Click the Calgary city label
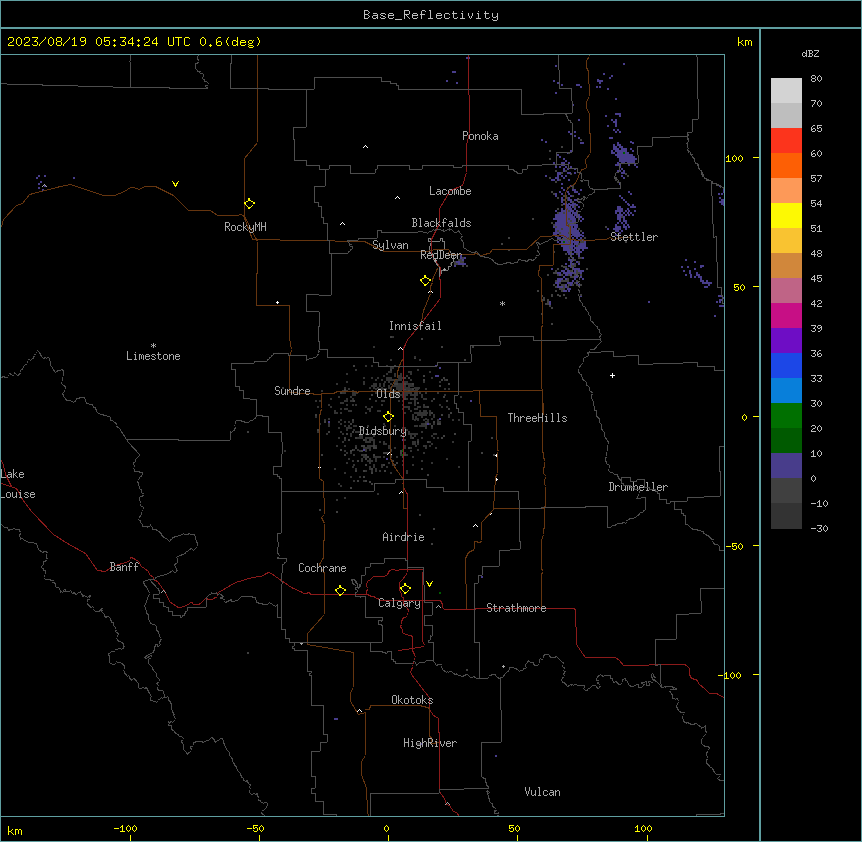Viewport: 862px width, 842px height. click(400, 603)
